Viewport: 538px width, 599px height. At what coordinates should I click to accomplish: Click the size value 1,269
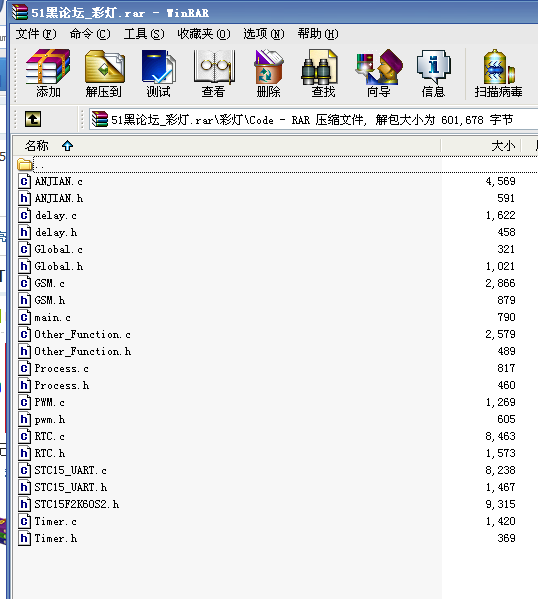[x=500, y=402]
